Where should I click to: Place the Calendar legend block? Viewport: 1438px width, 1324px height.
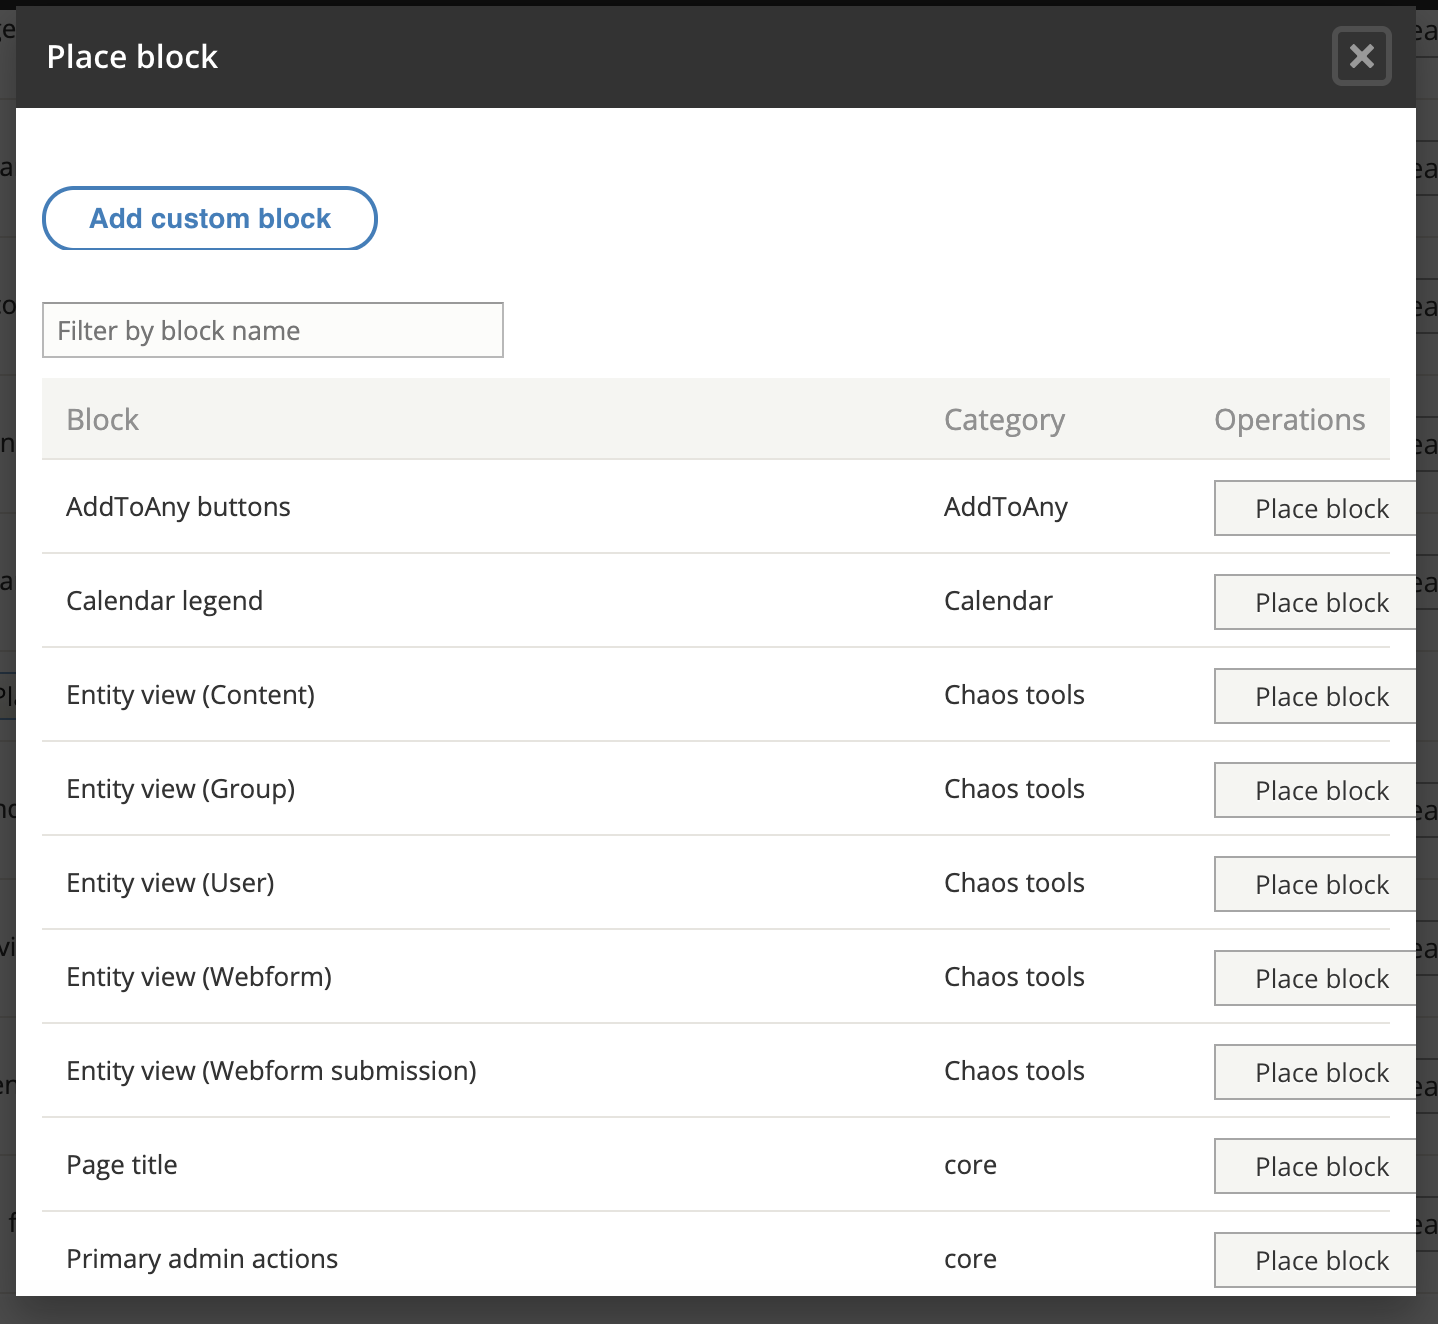tap(1315, 602)
